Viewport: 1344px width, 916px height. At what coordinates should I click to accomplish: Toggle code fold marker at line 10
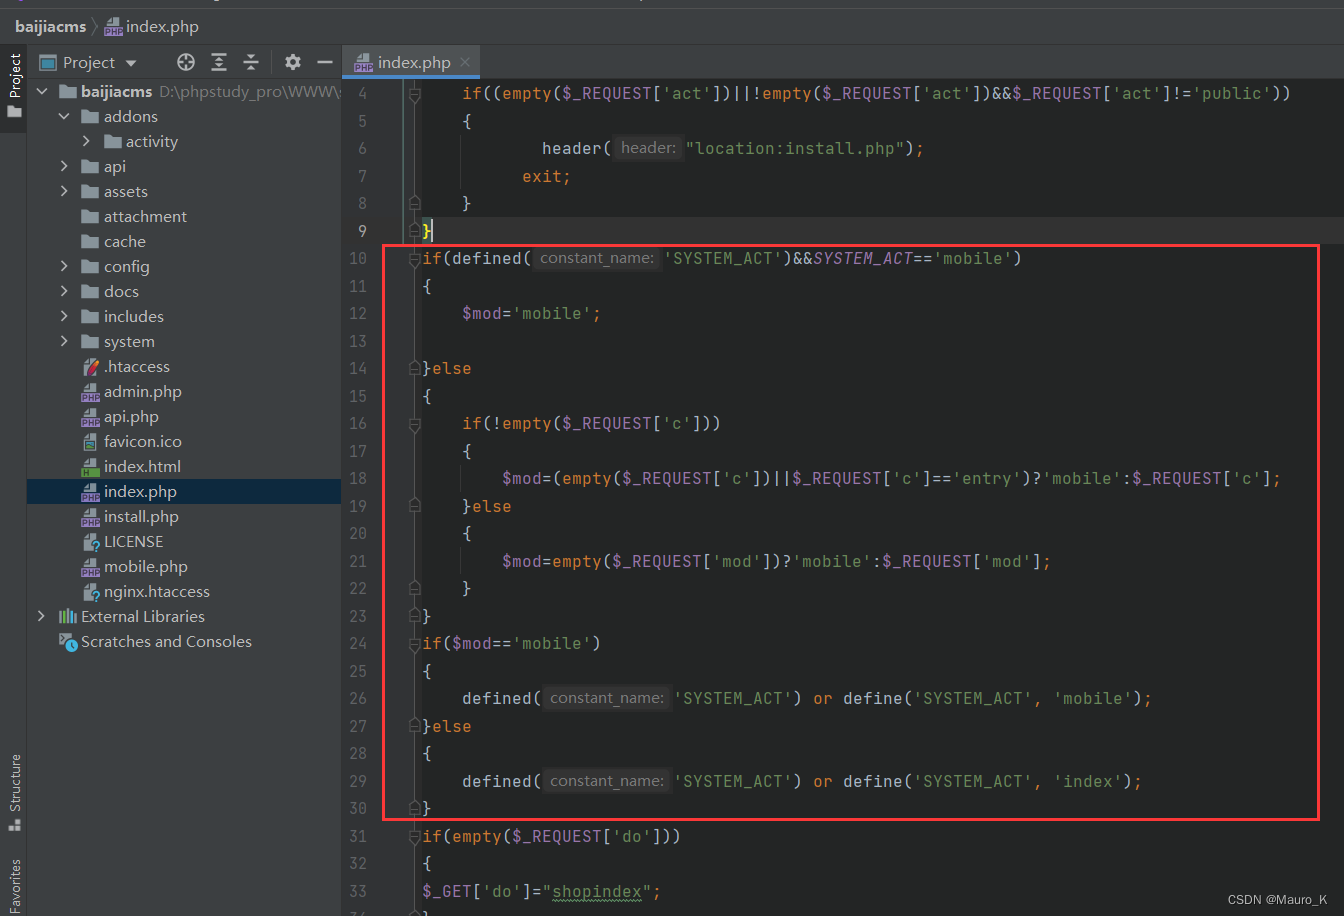tap(414, 259)
